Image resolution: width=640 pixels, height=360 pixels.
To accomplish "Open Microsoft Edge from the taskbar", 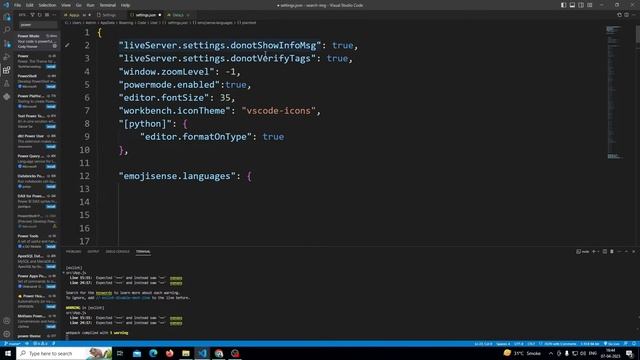I will click(153, 353).
